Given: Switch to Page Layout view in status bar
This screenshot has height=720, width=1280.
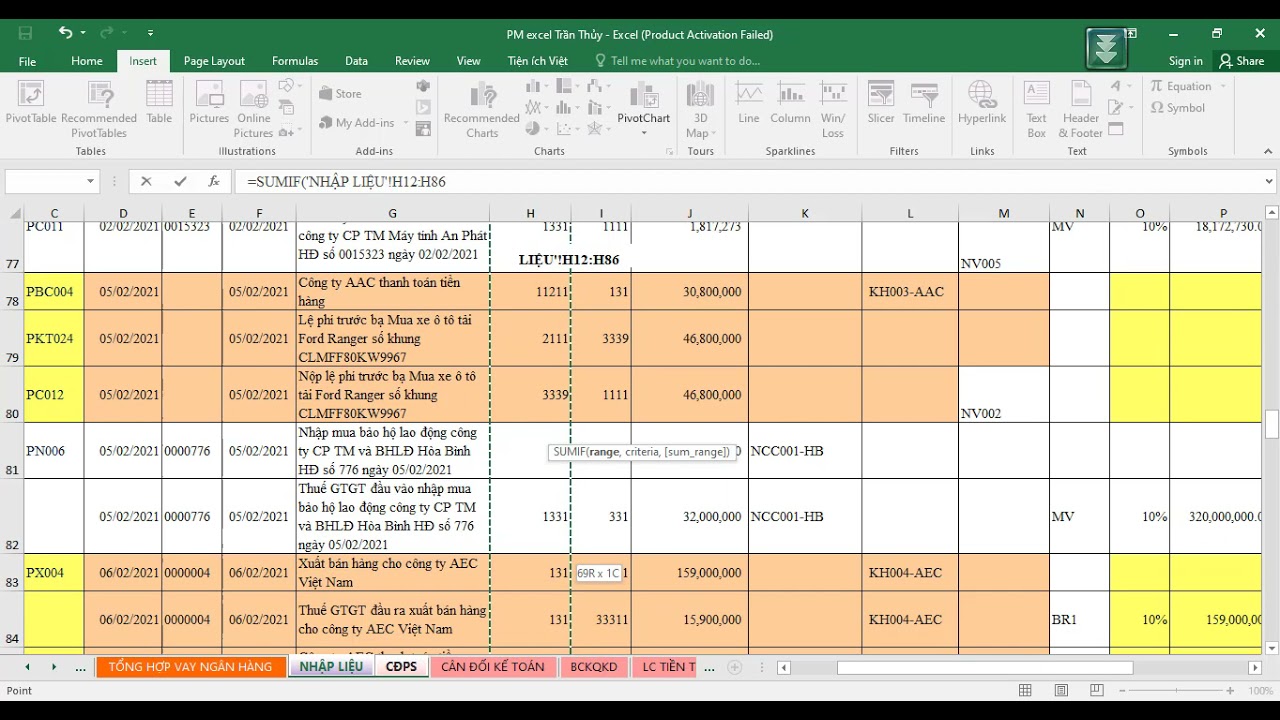Looking at the screenshot, I should click(x=1061, y=691).
